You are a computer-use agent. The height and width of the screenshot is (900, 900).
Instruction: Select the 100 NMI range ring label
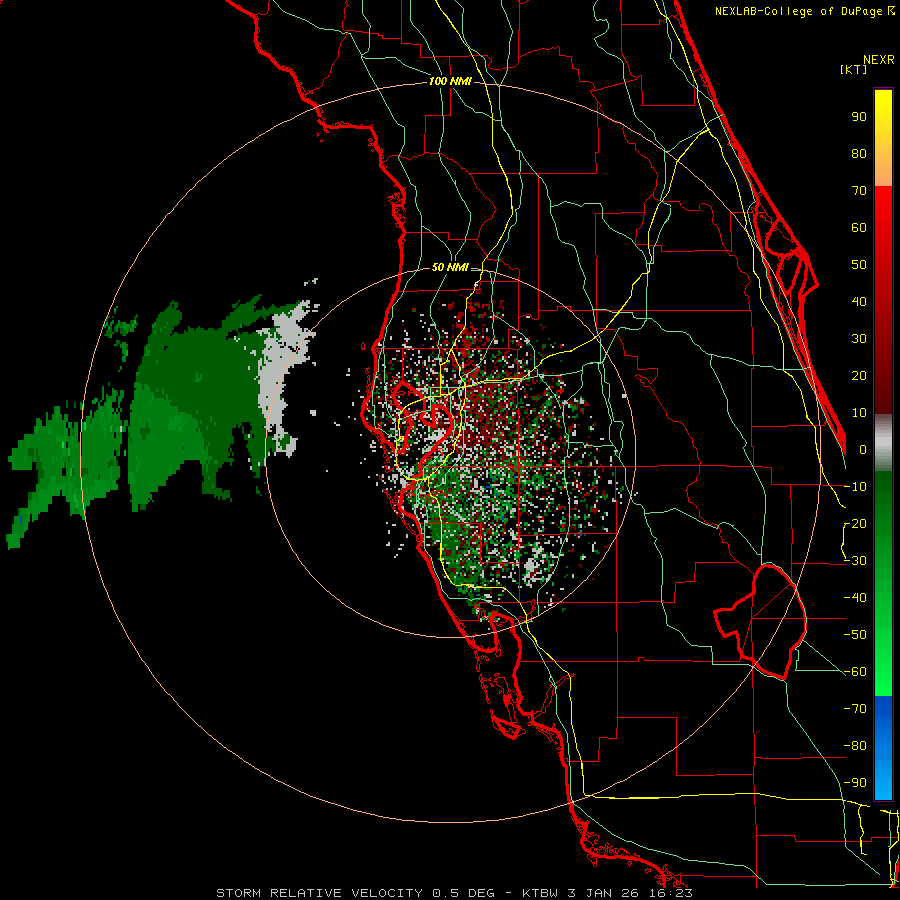pos(450,81)
